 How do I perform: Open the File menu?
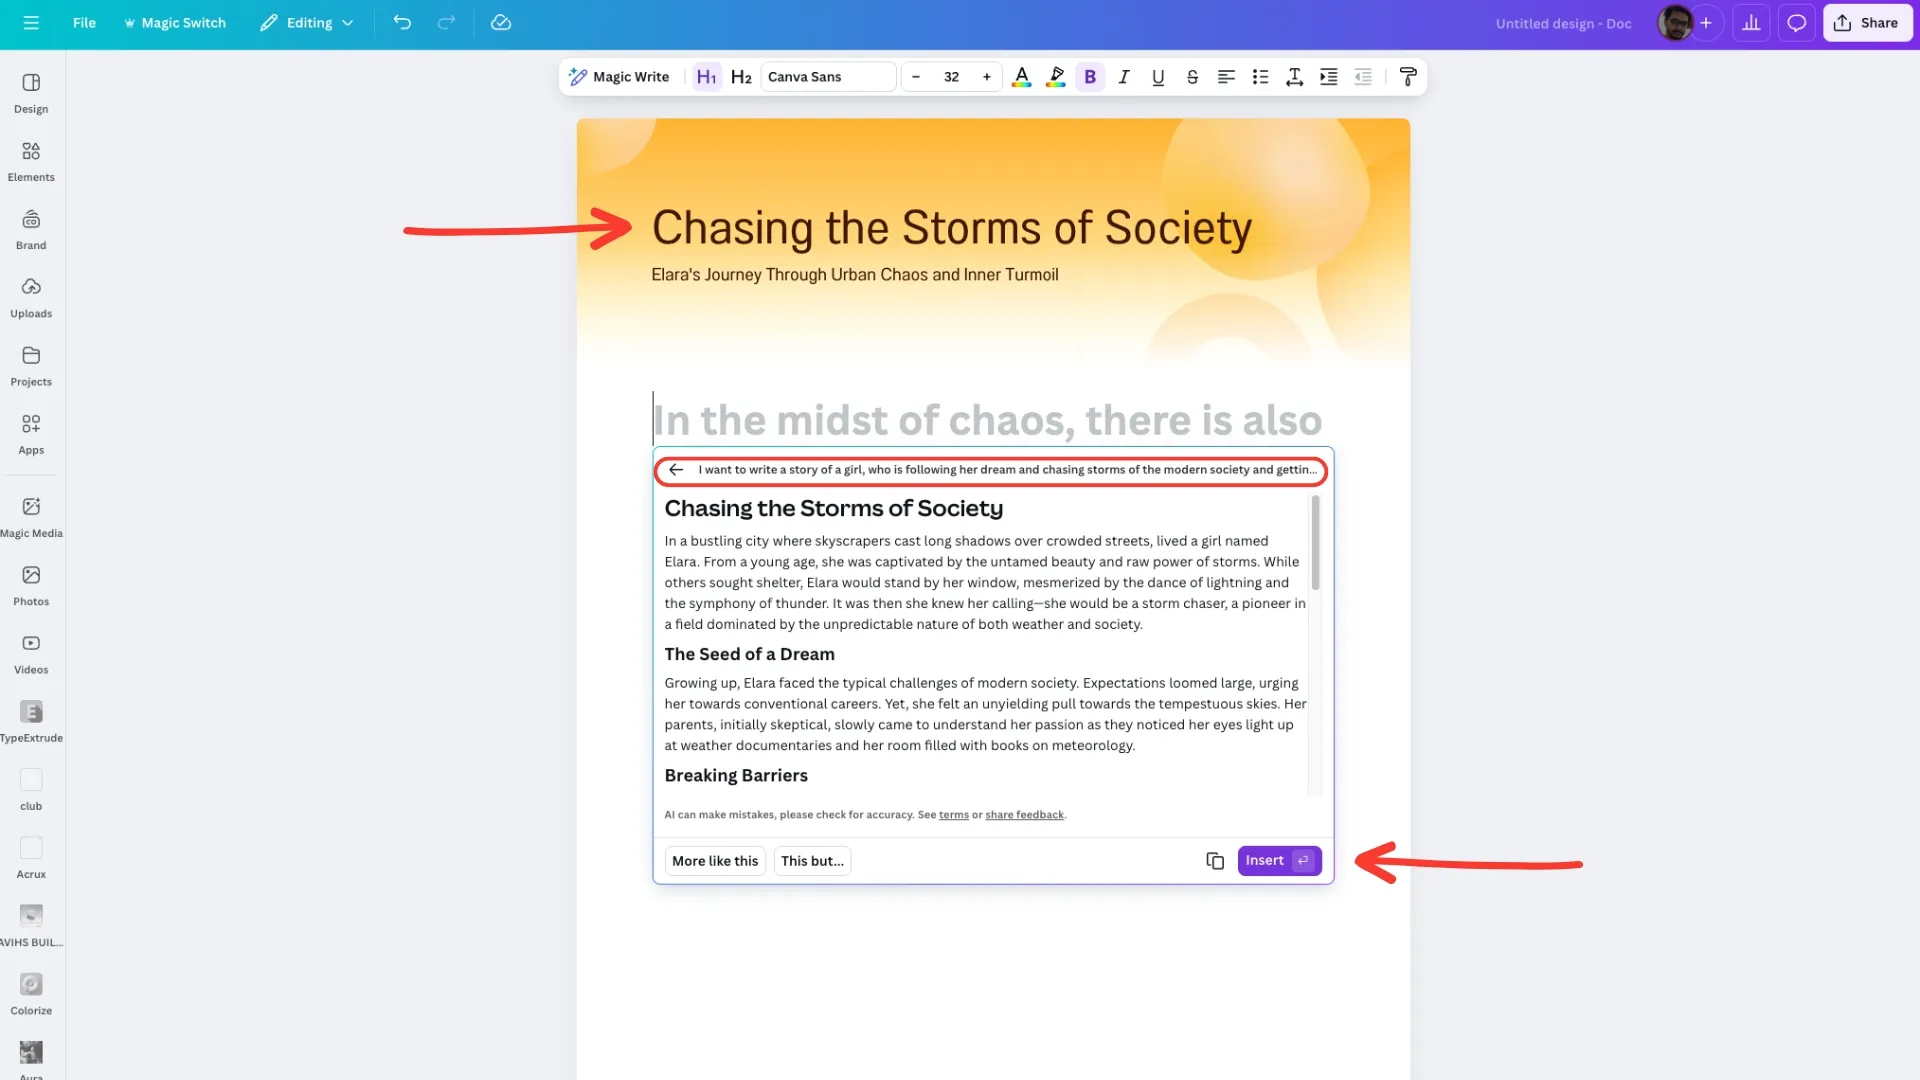(x=84, y=23)
